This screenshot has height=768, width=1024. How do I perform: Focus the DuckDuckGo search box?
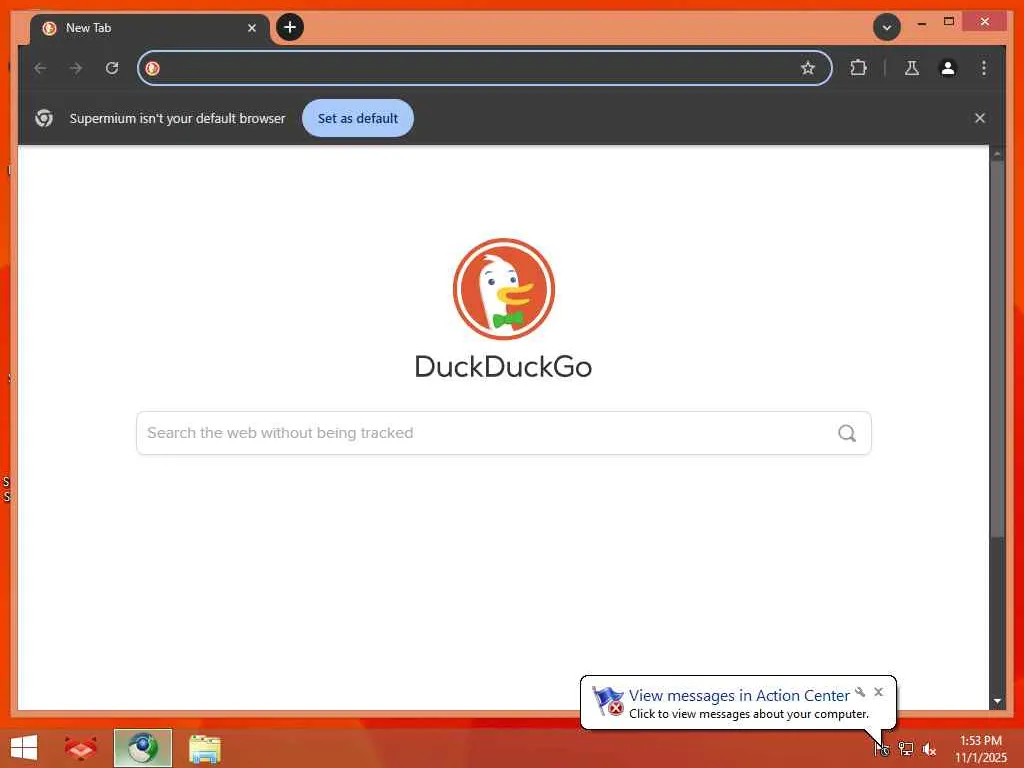pyautogui.click(x=504, y=433)
